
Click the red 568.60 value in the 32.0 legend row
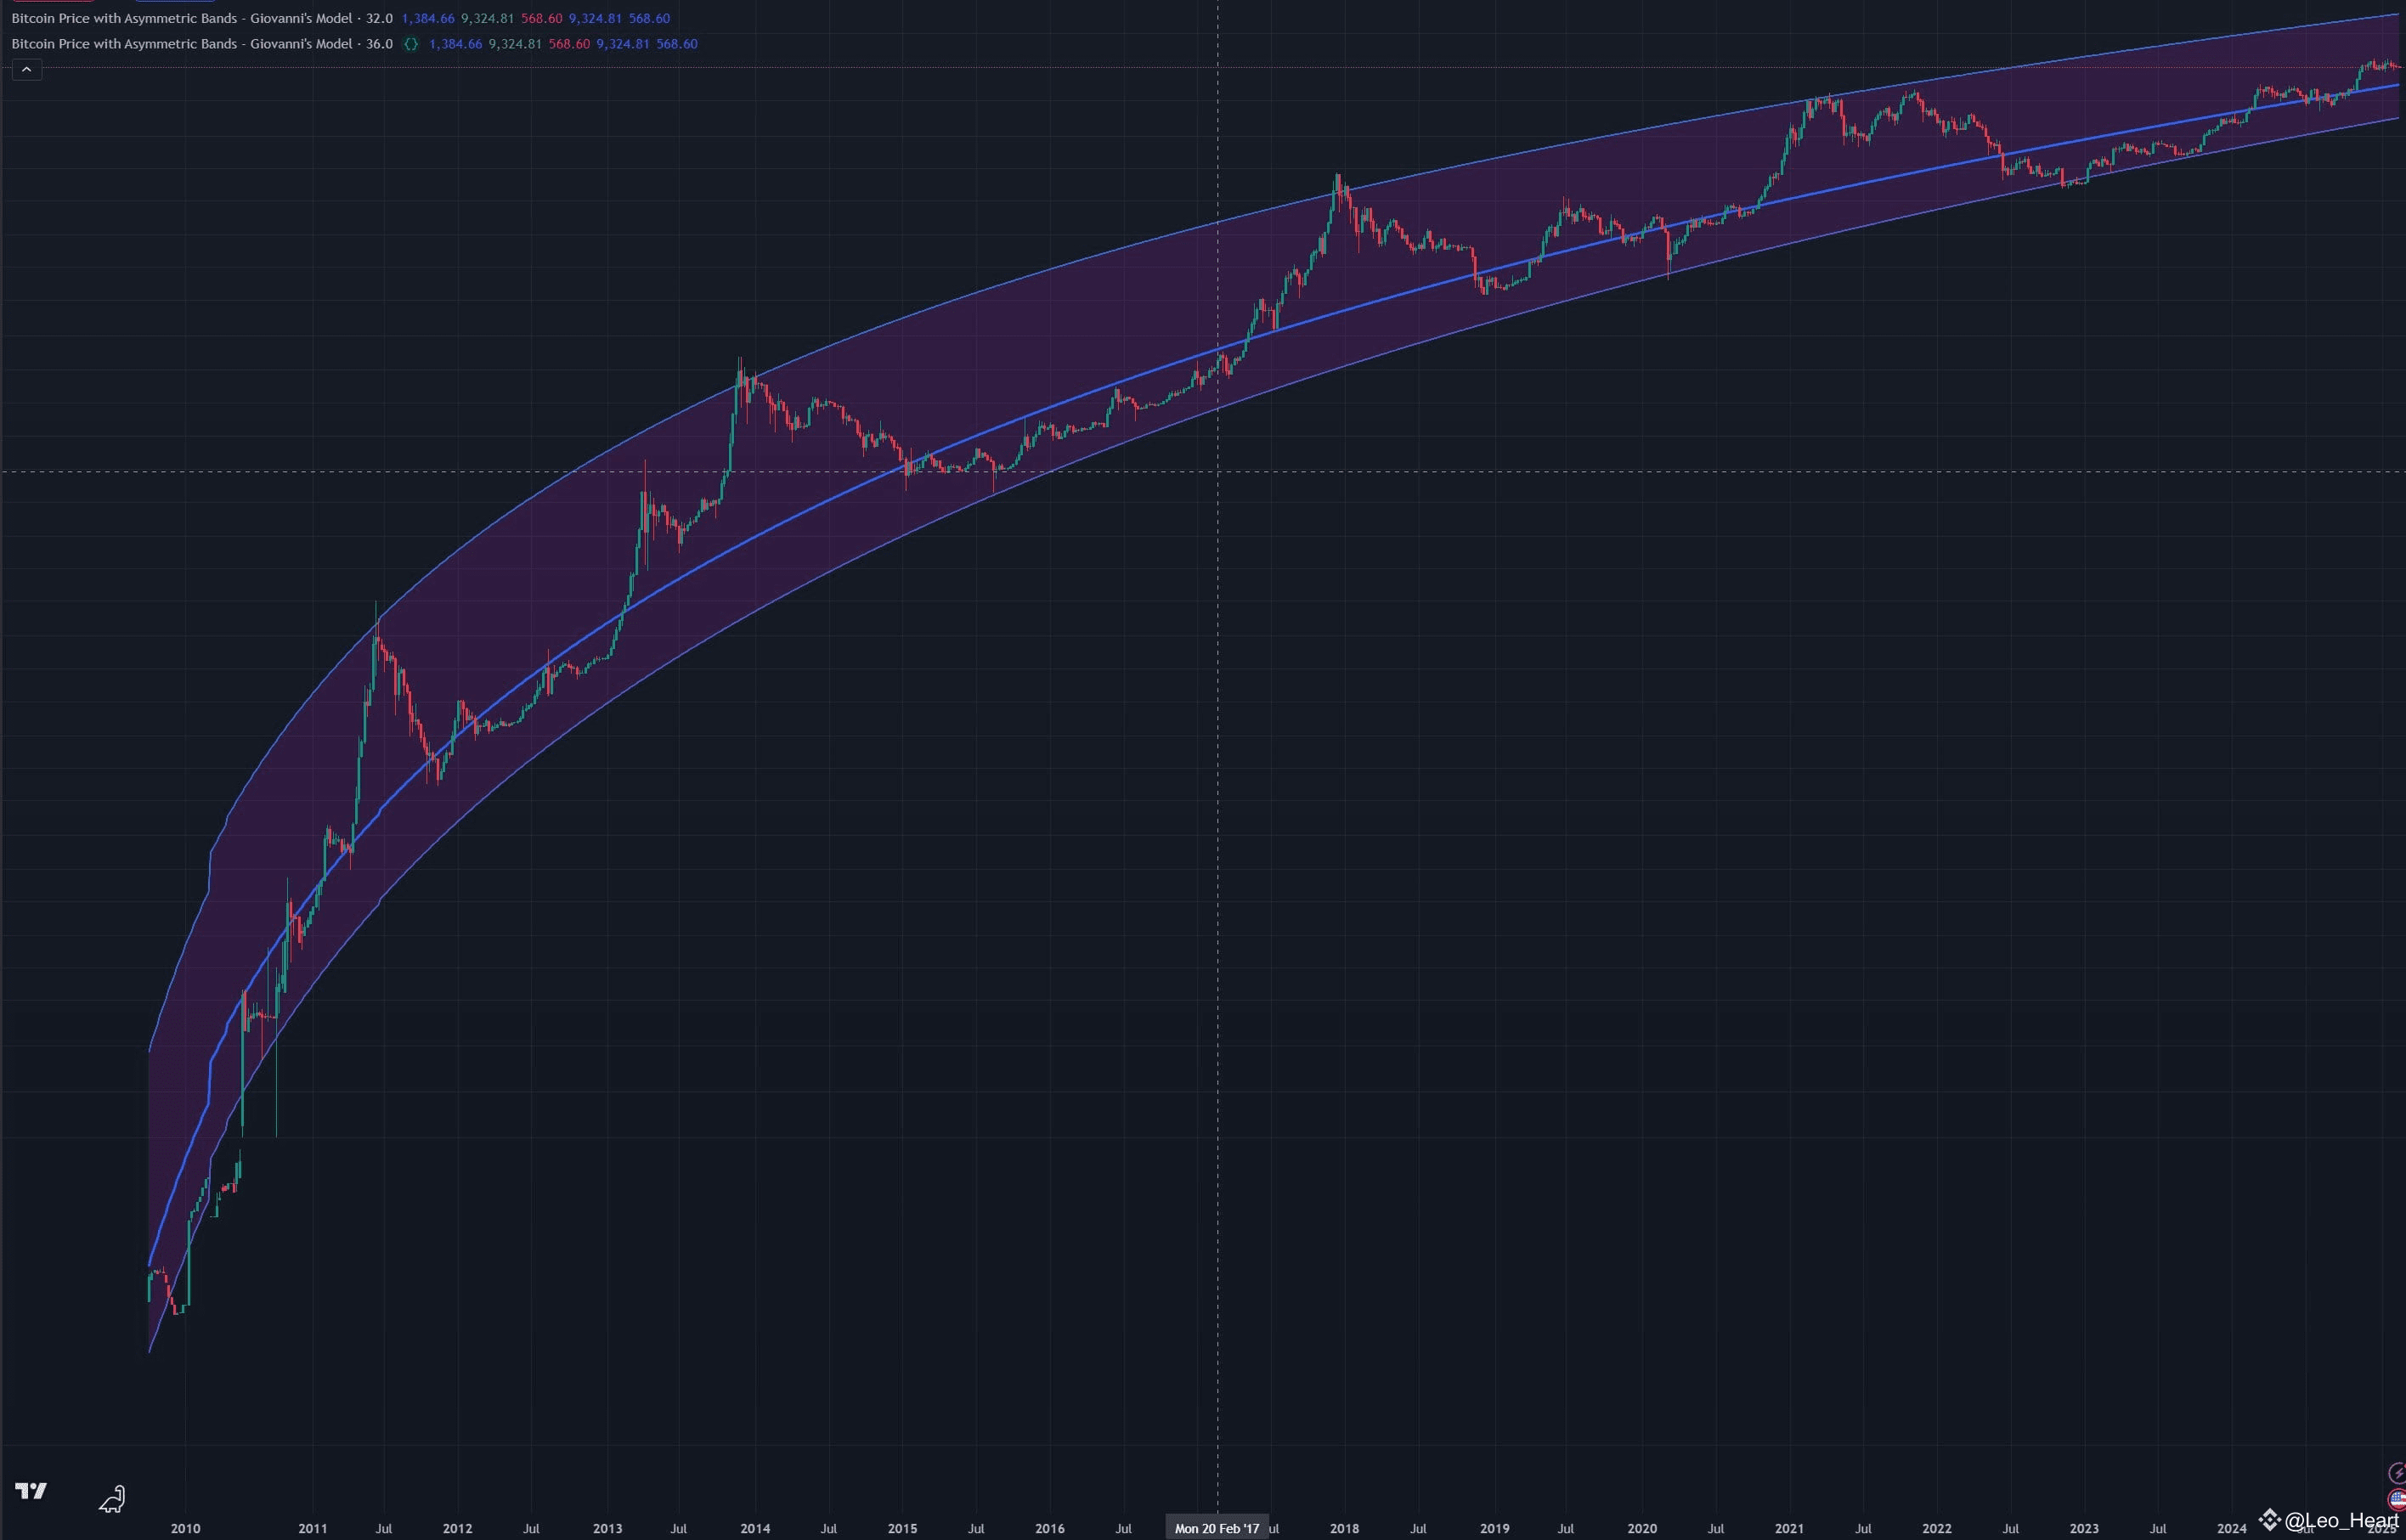[540, 18]
